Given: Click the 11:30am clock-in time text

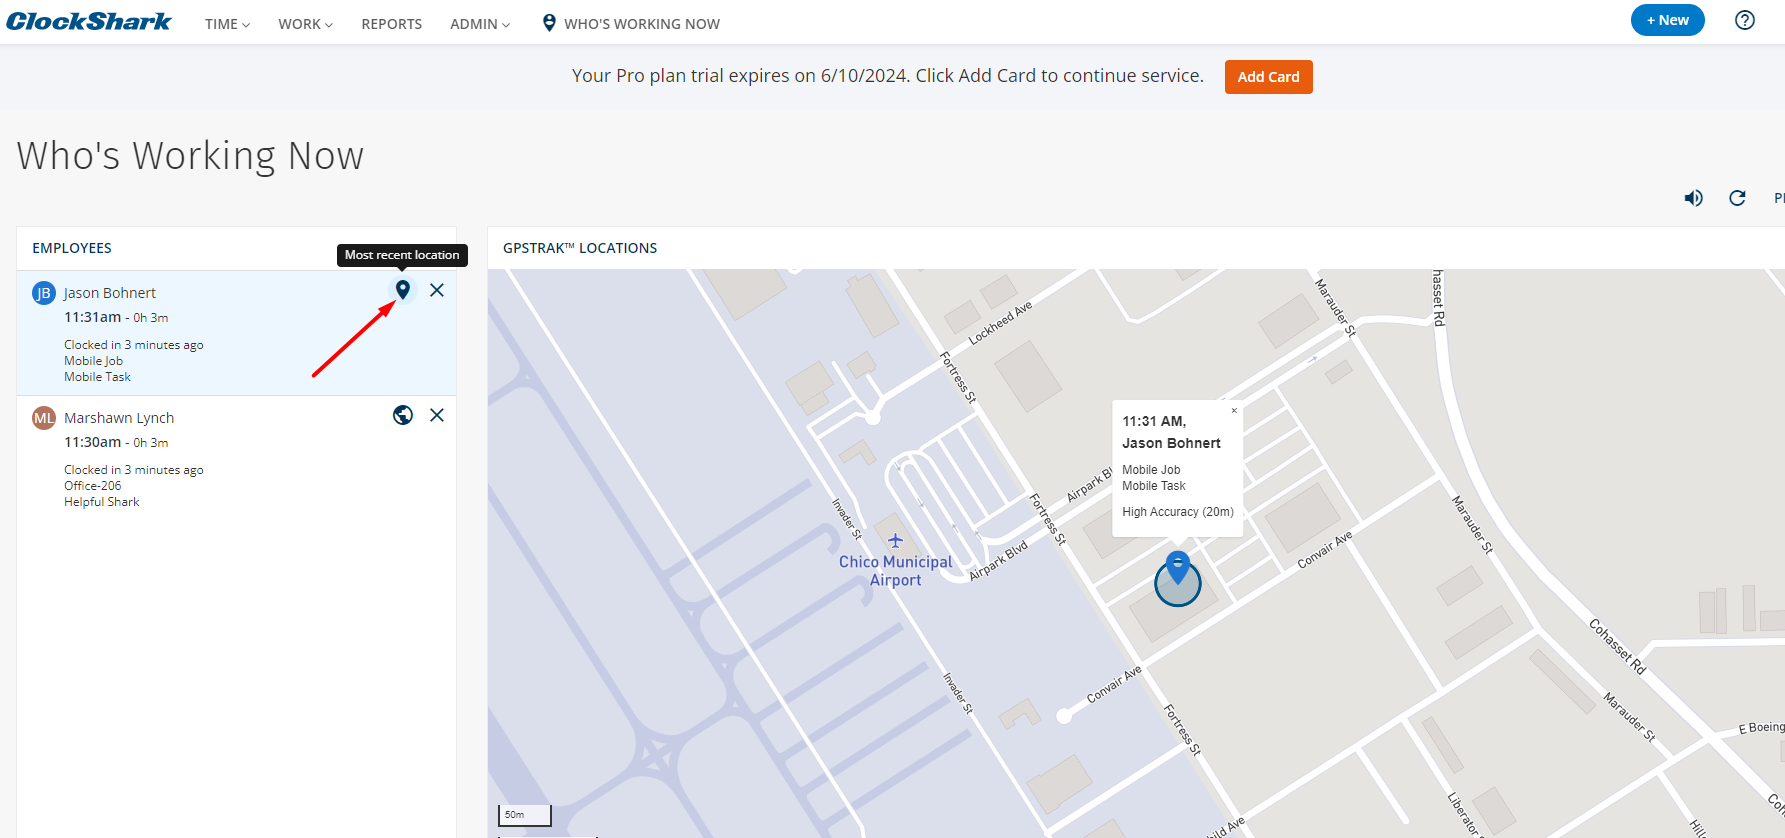Looking at the screenshot, I should coord(93,442).
